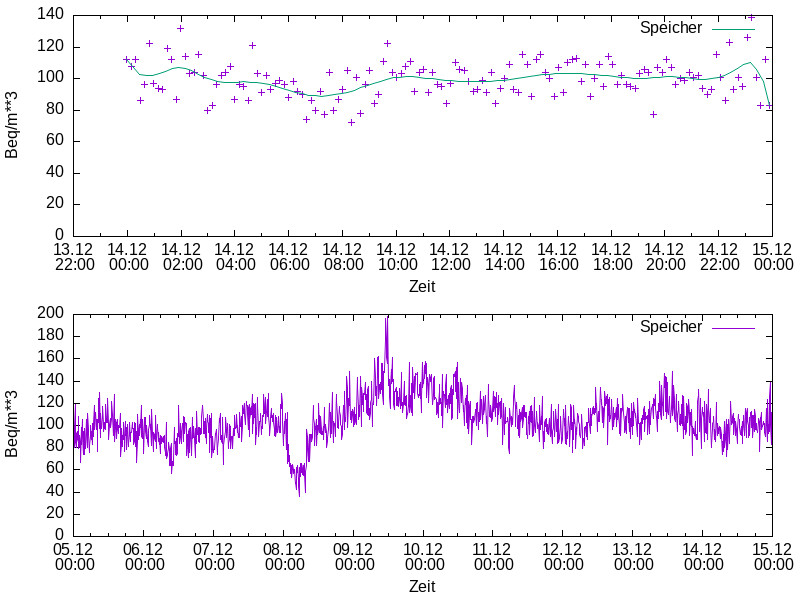
Task: Click the Zeit axis title under upper chart
Action: pos(422,287)
